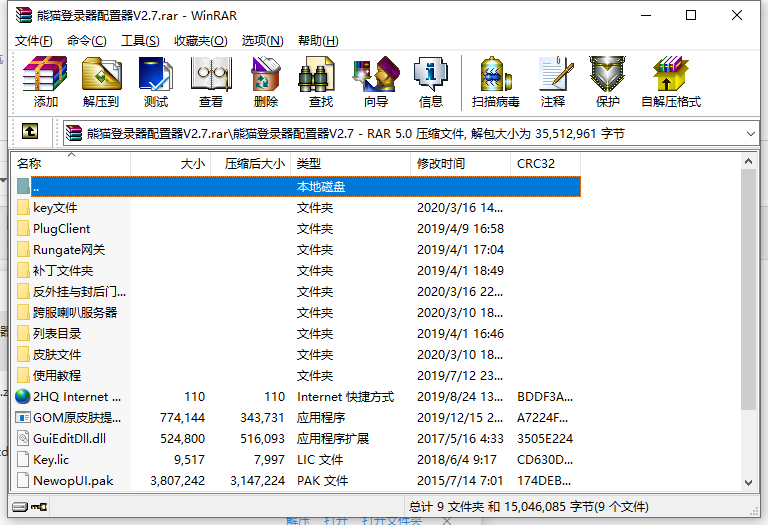Click the Comment (注释) toolbar icon
Viewport: 768px width, 525px height.
tap(556, 73)
